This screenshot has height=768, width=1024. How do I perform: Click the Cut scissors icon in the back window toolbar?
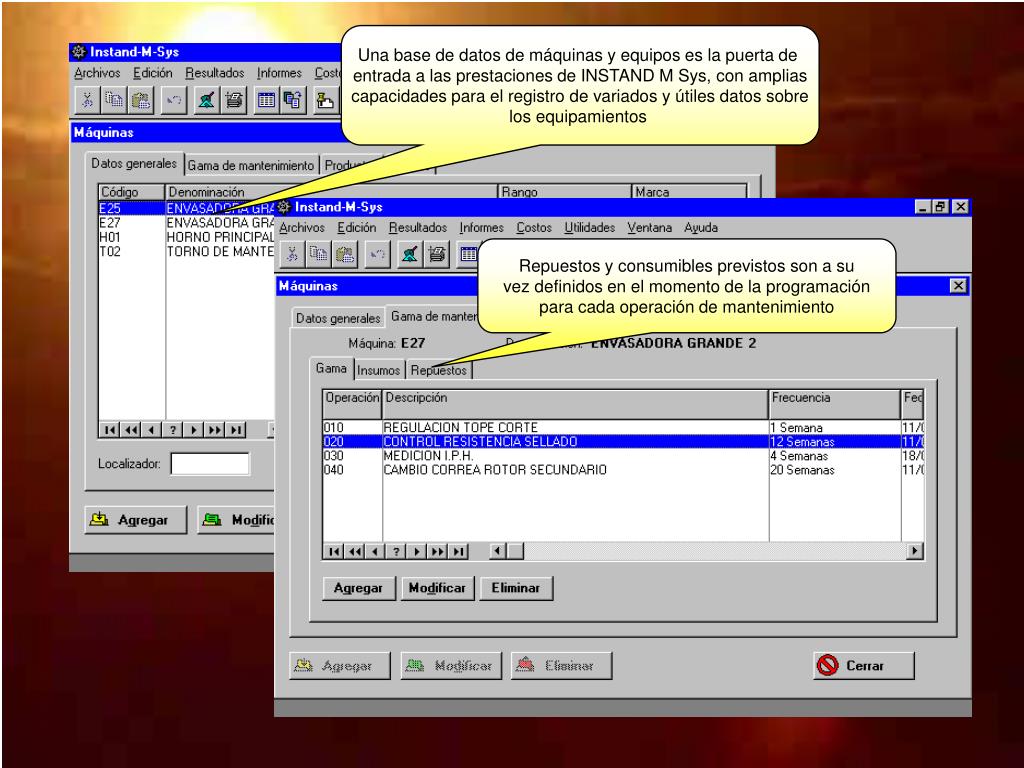click(87, 100)
